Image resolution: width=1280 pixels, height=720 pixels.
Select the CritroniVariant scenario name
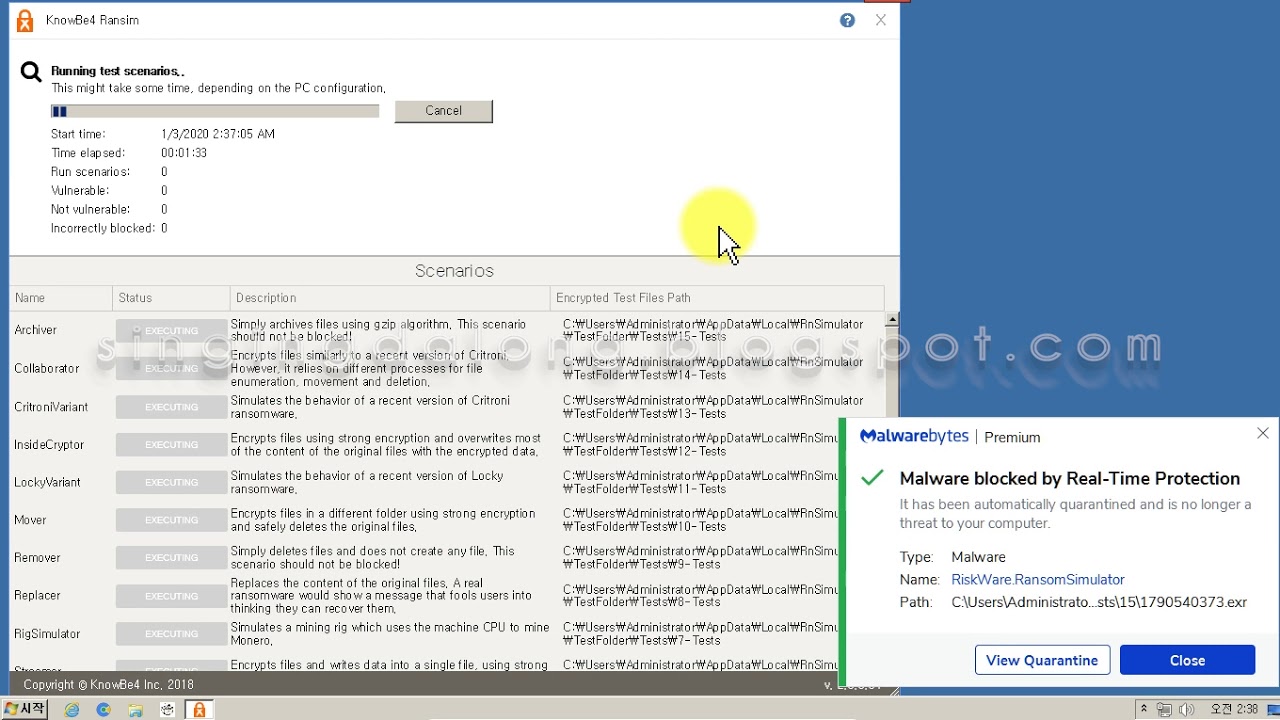point(51,407)
